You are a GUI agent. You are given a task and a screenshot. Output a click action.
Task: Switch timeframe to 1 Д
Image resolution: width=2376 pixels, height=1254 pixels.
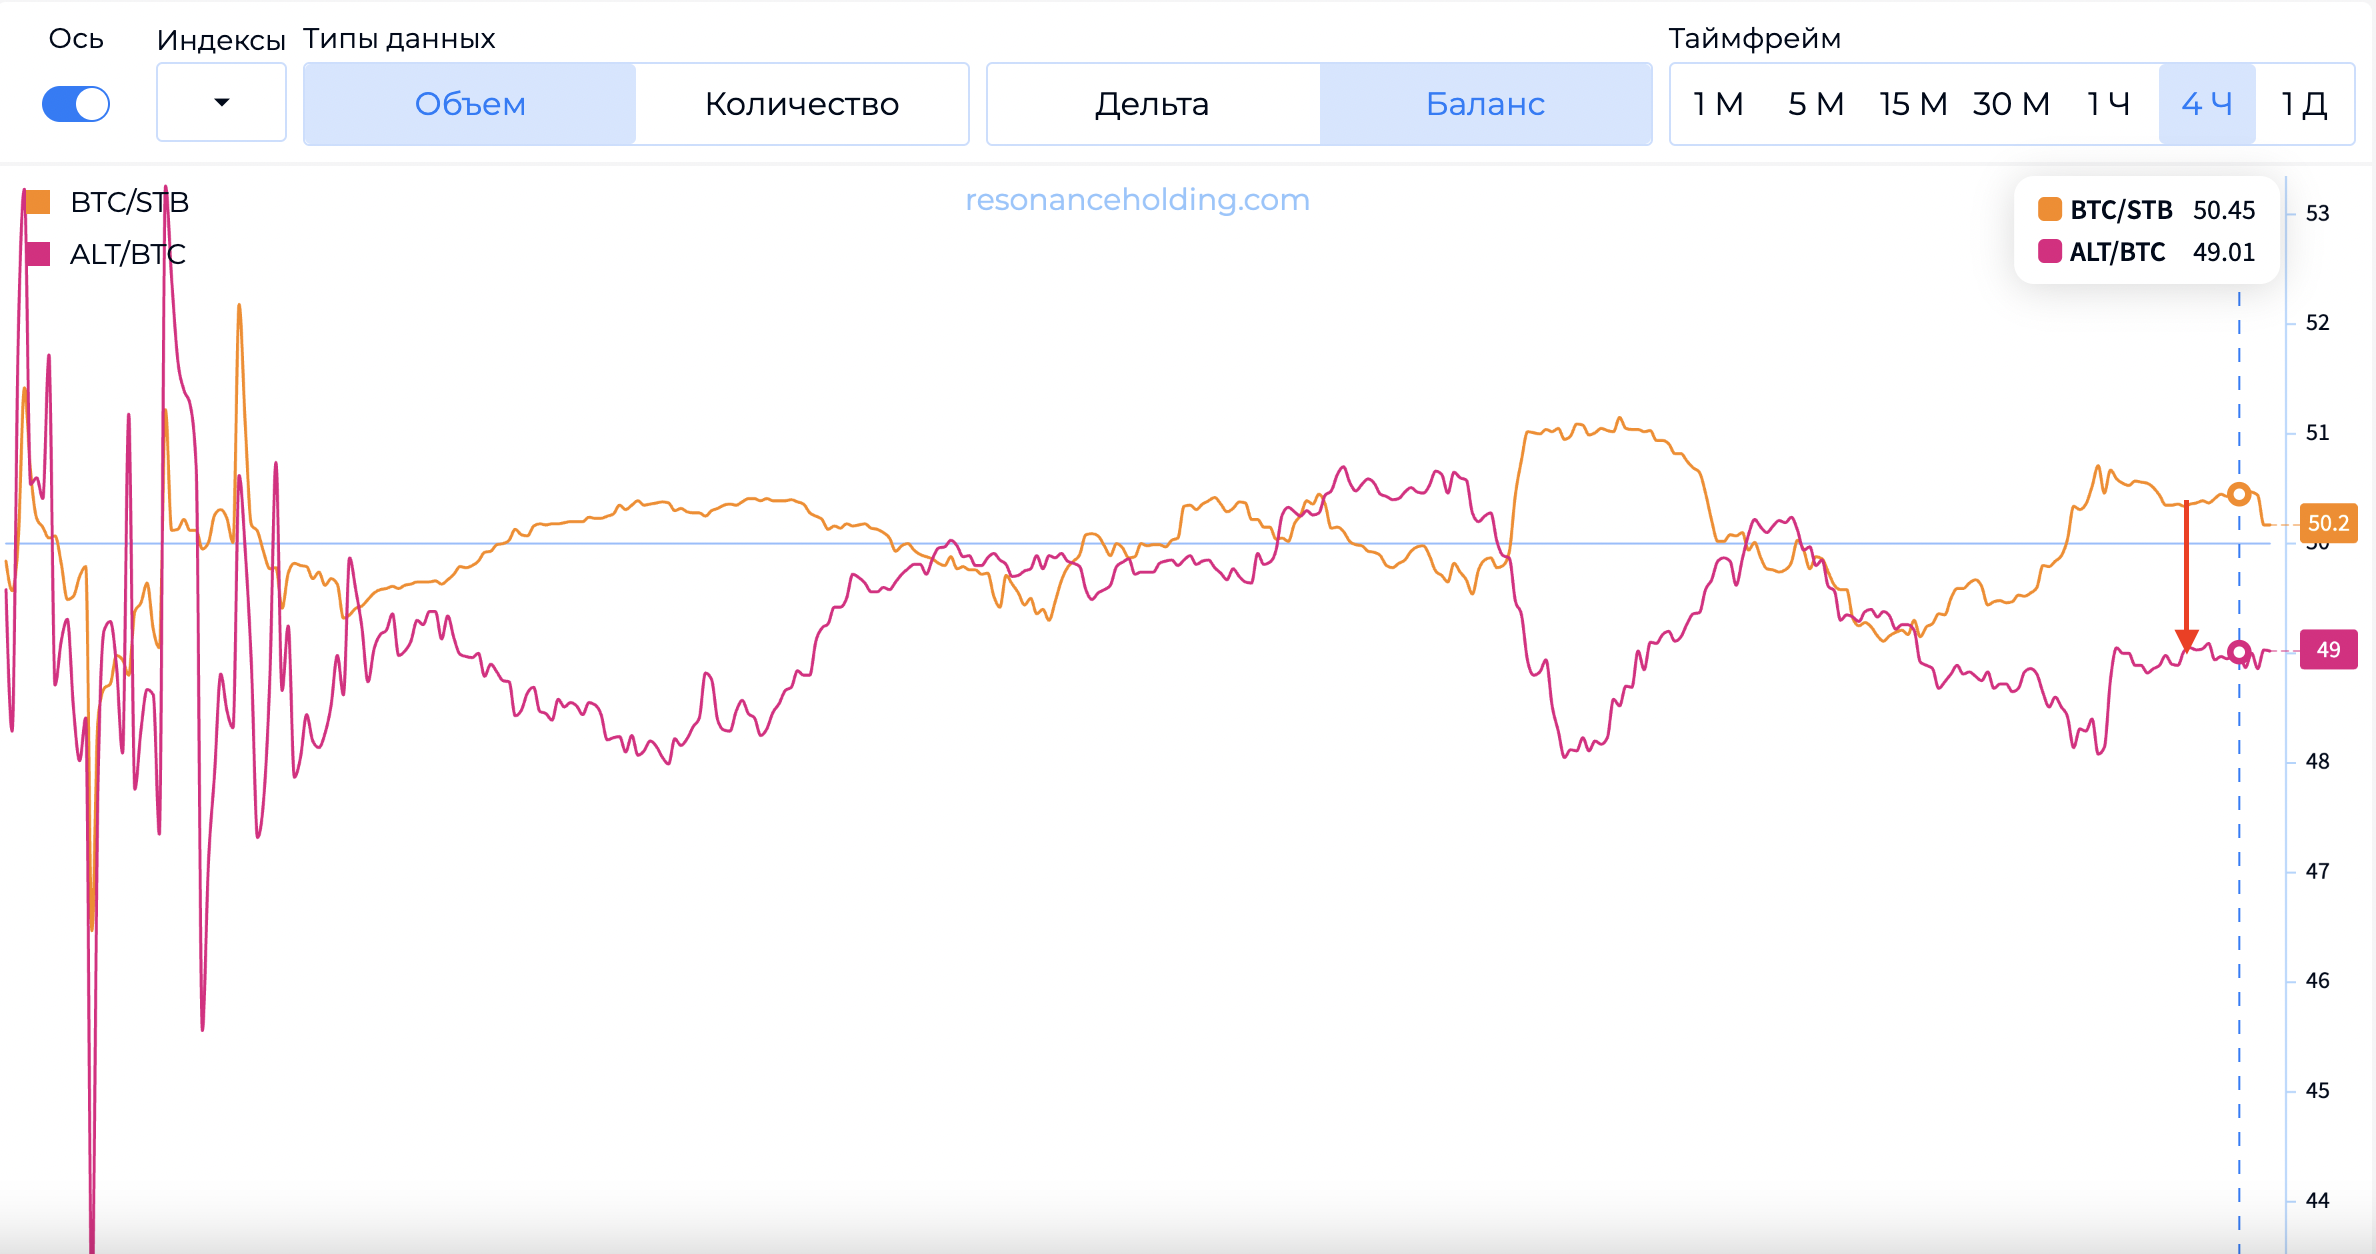pos(2304,104)
